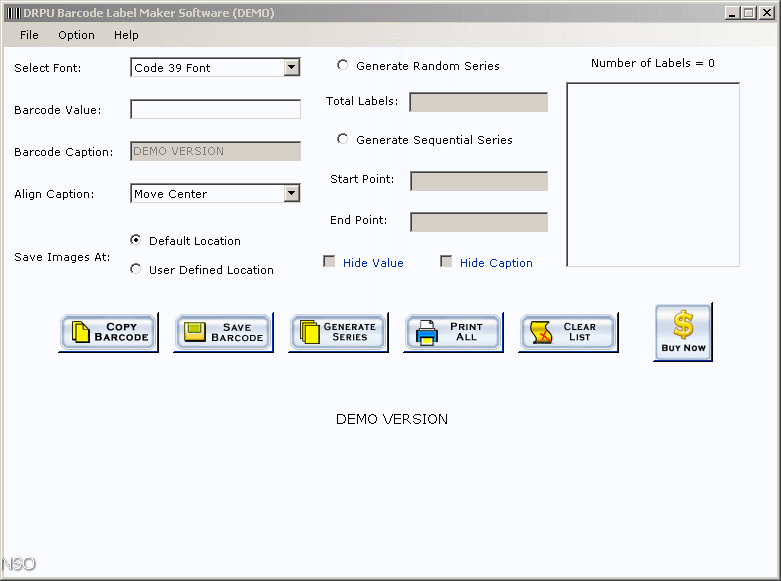Viewport: 781px width, 581px height.
Task: Close the Barcode Label Maker window
Action: click(767, 13)
